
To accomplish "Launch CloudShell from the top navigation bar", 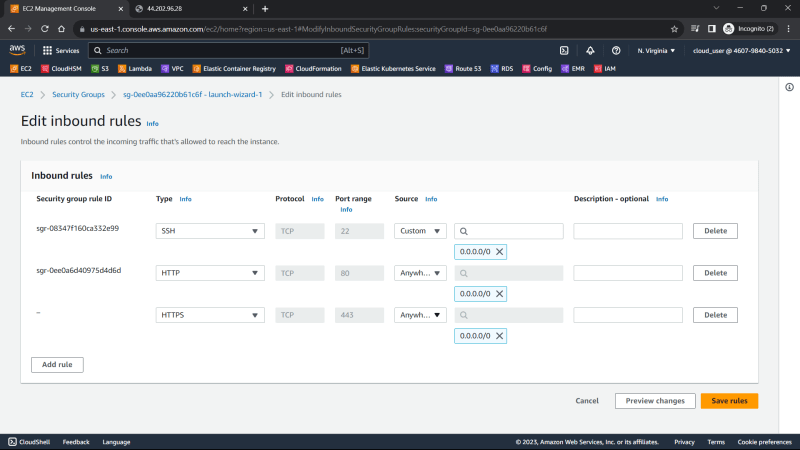I will coord(564,51).
